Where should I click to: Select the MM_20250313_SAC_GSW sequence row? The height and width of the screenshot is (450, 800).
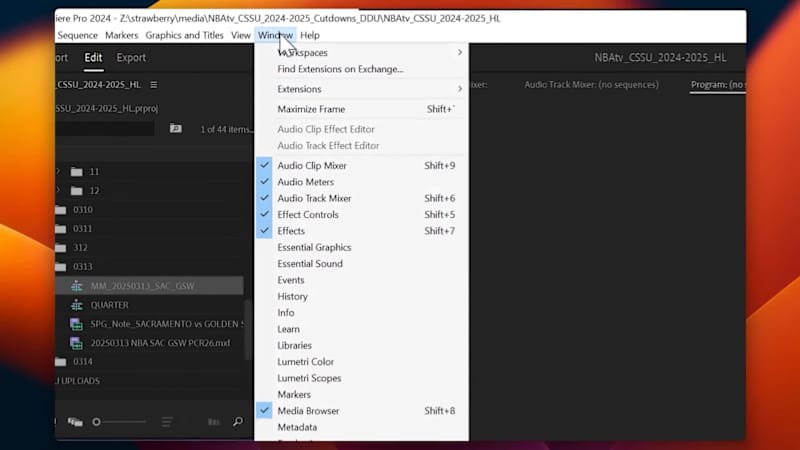tap(149, 286)
